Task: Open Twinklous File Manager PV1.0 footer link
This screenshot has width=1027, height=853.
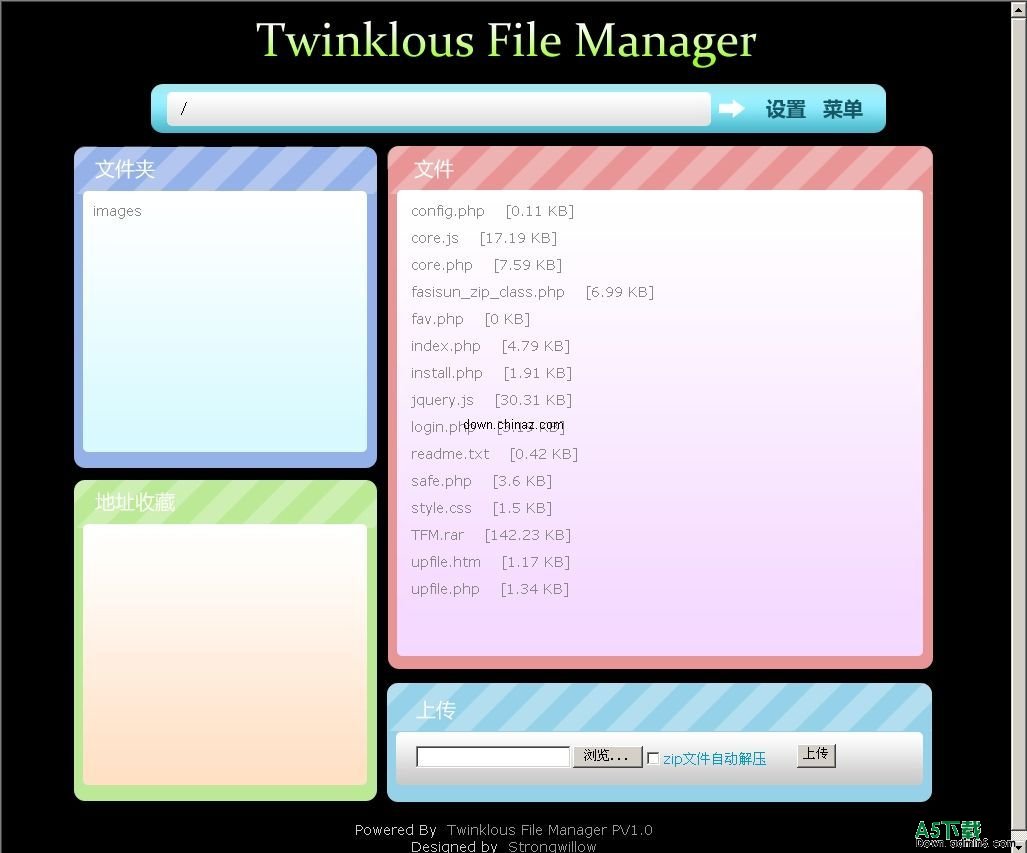Action: tap(550, 830)
